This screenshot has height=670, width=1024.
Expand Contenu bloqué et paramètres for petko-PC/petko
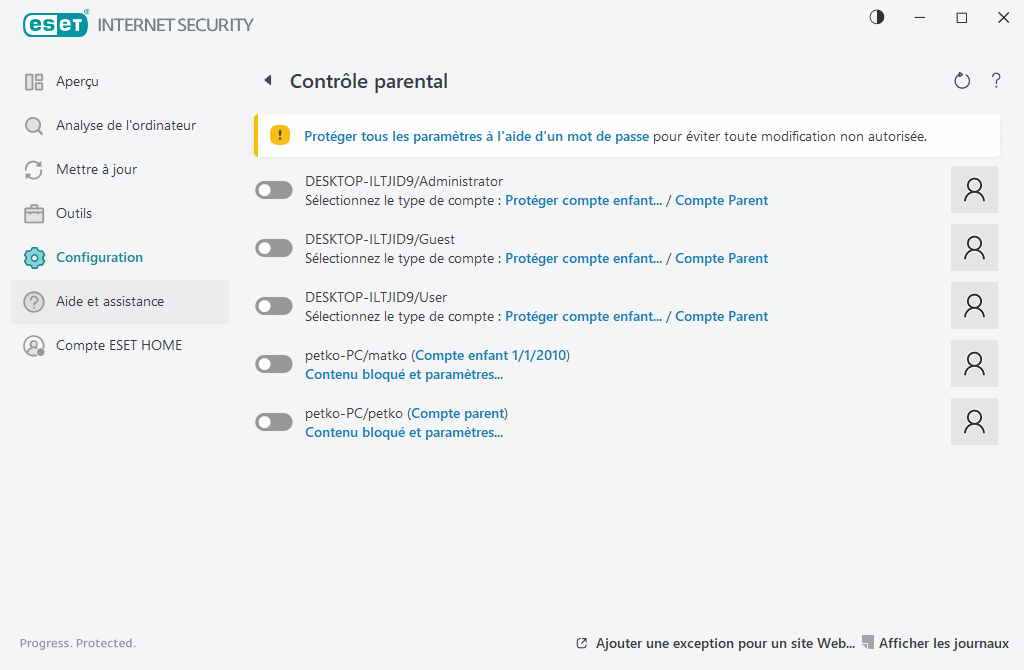pyautogui.click(x=403, y=433)
